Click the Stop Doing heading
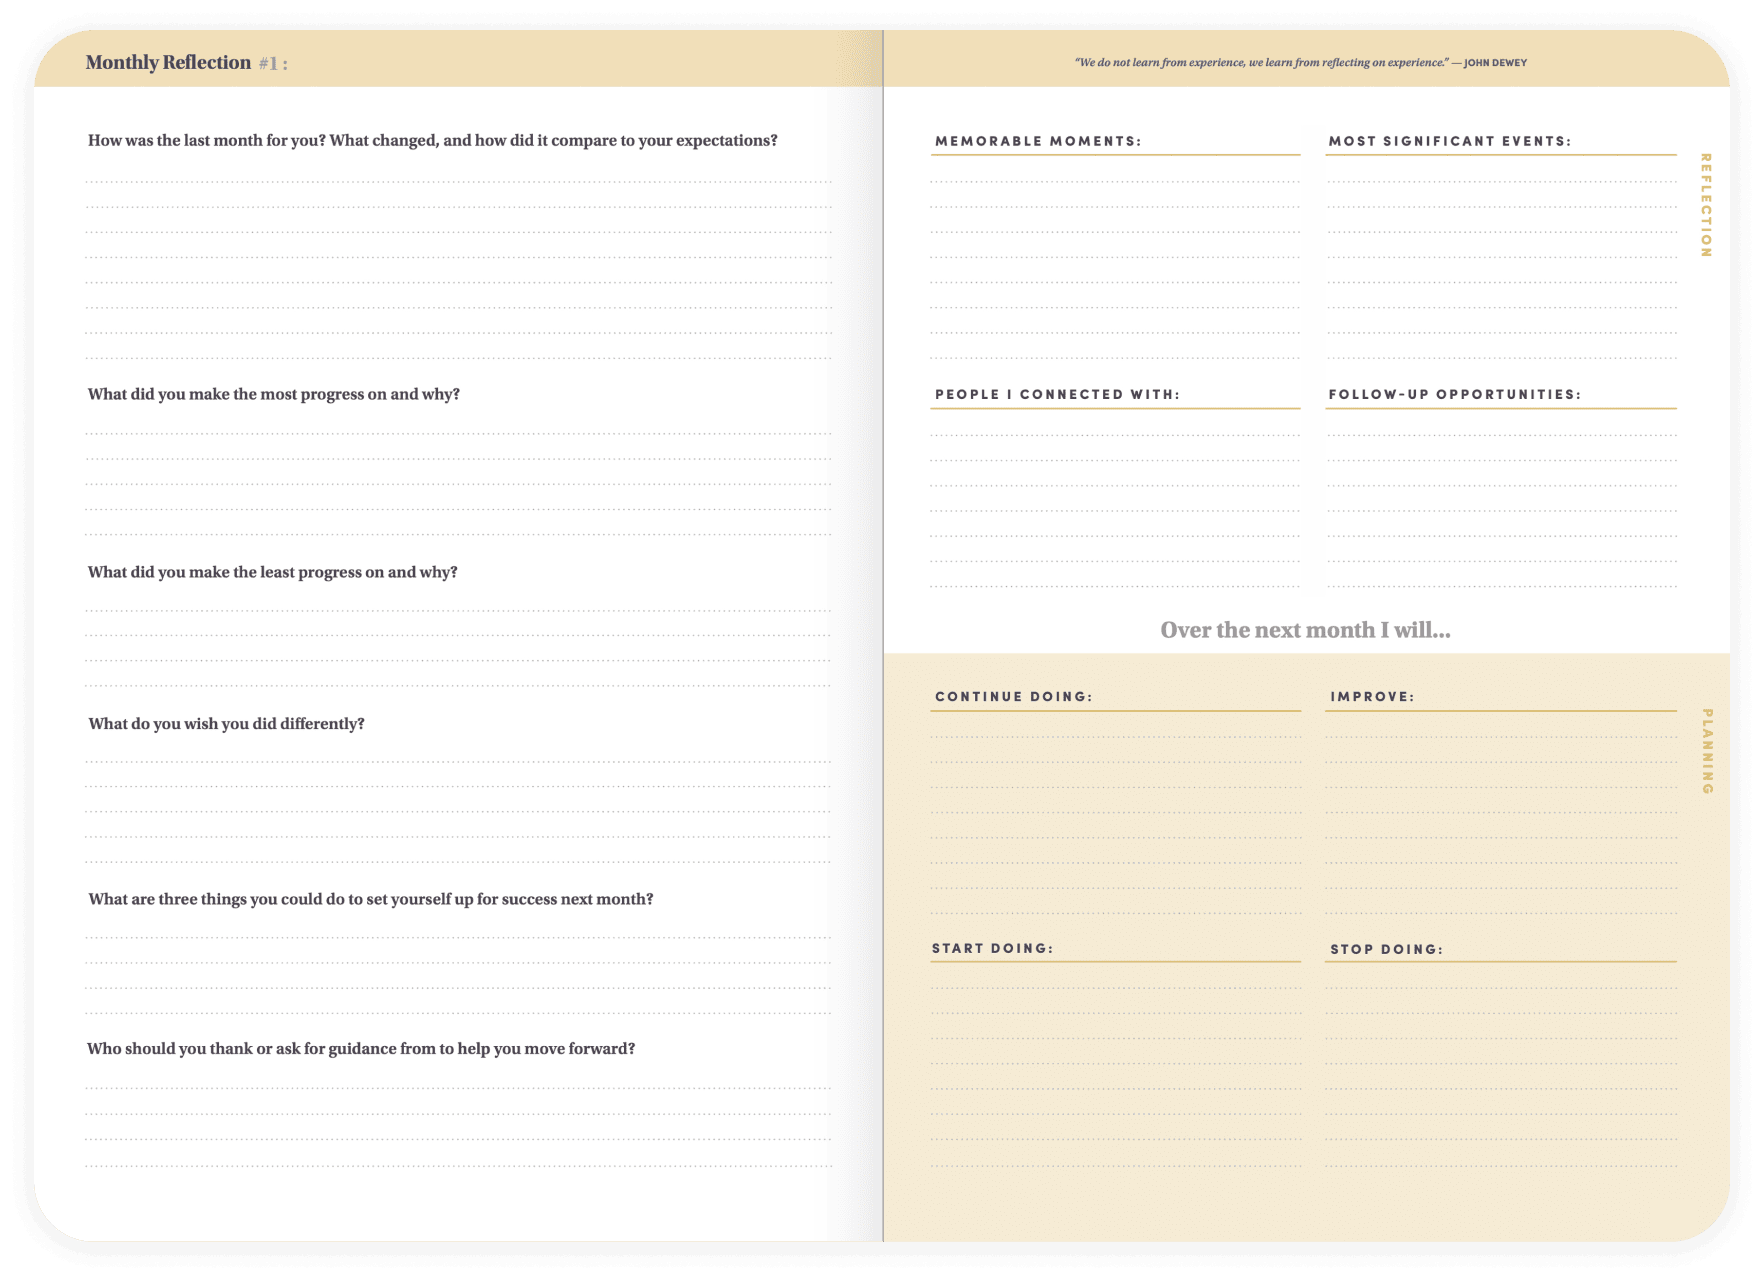The image size is (1764, 1280). click(1386, 949)
